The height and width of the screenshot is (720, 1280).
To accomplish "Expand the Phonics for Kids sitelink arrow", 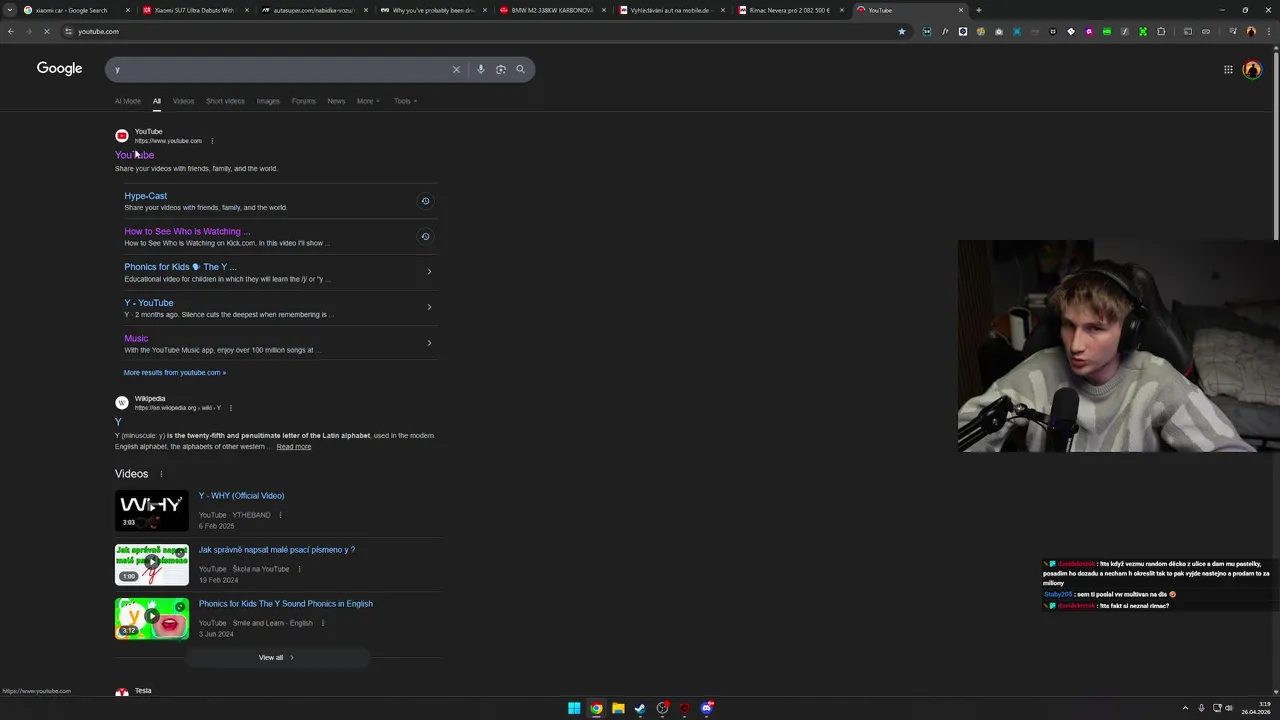I will point(429,271).
